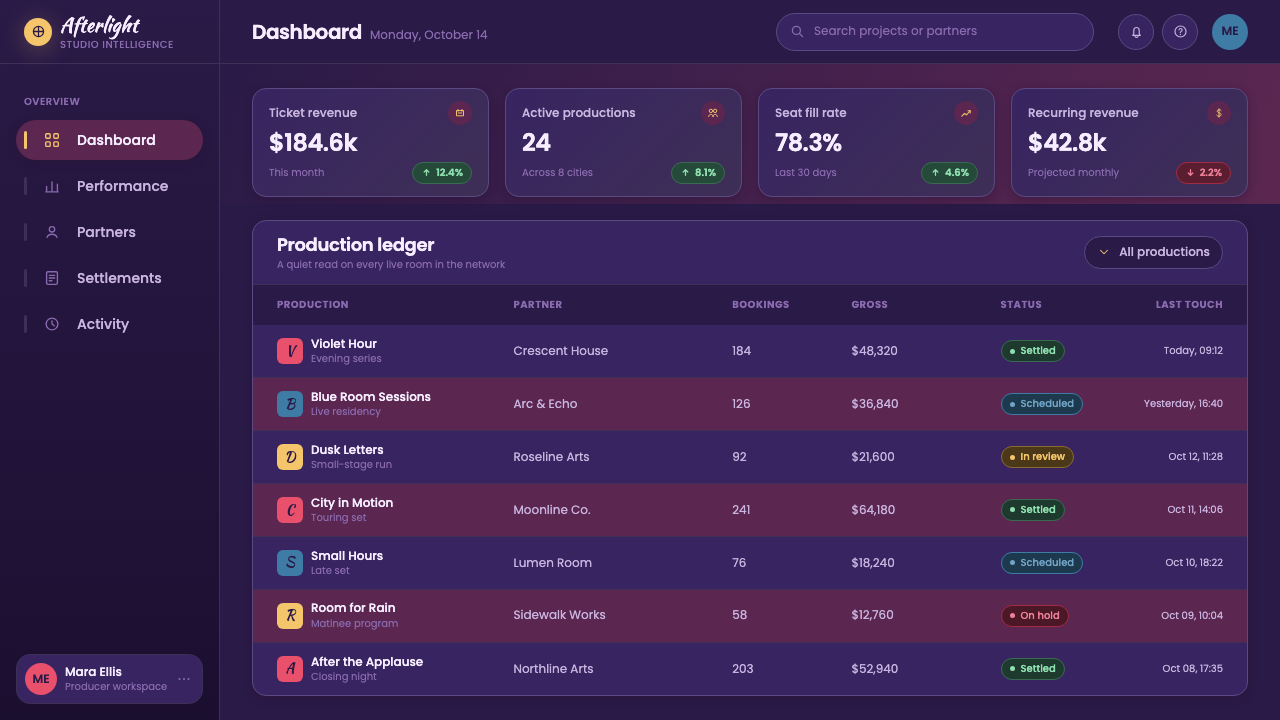Click partner Lumen Room
1280x720 pixels.
click(553, 563)
